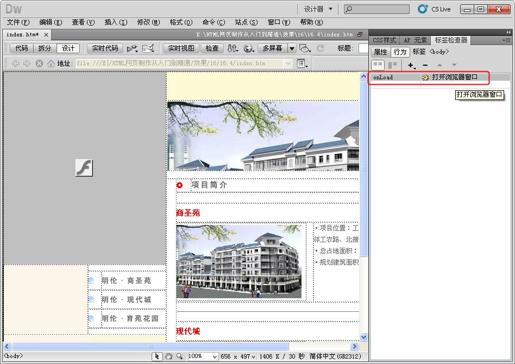The image size is (515, 364).
Task: Switch to the AP 元素 panel tab
Action: [415, 40]
